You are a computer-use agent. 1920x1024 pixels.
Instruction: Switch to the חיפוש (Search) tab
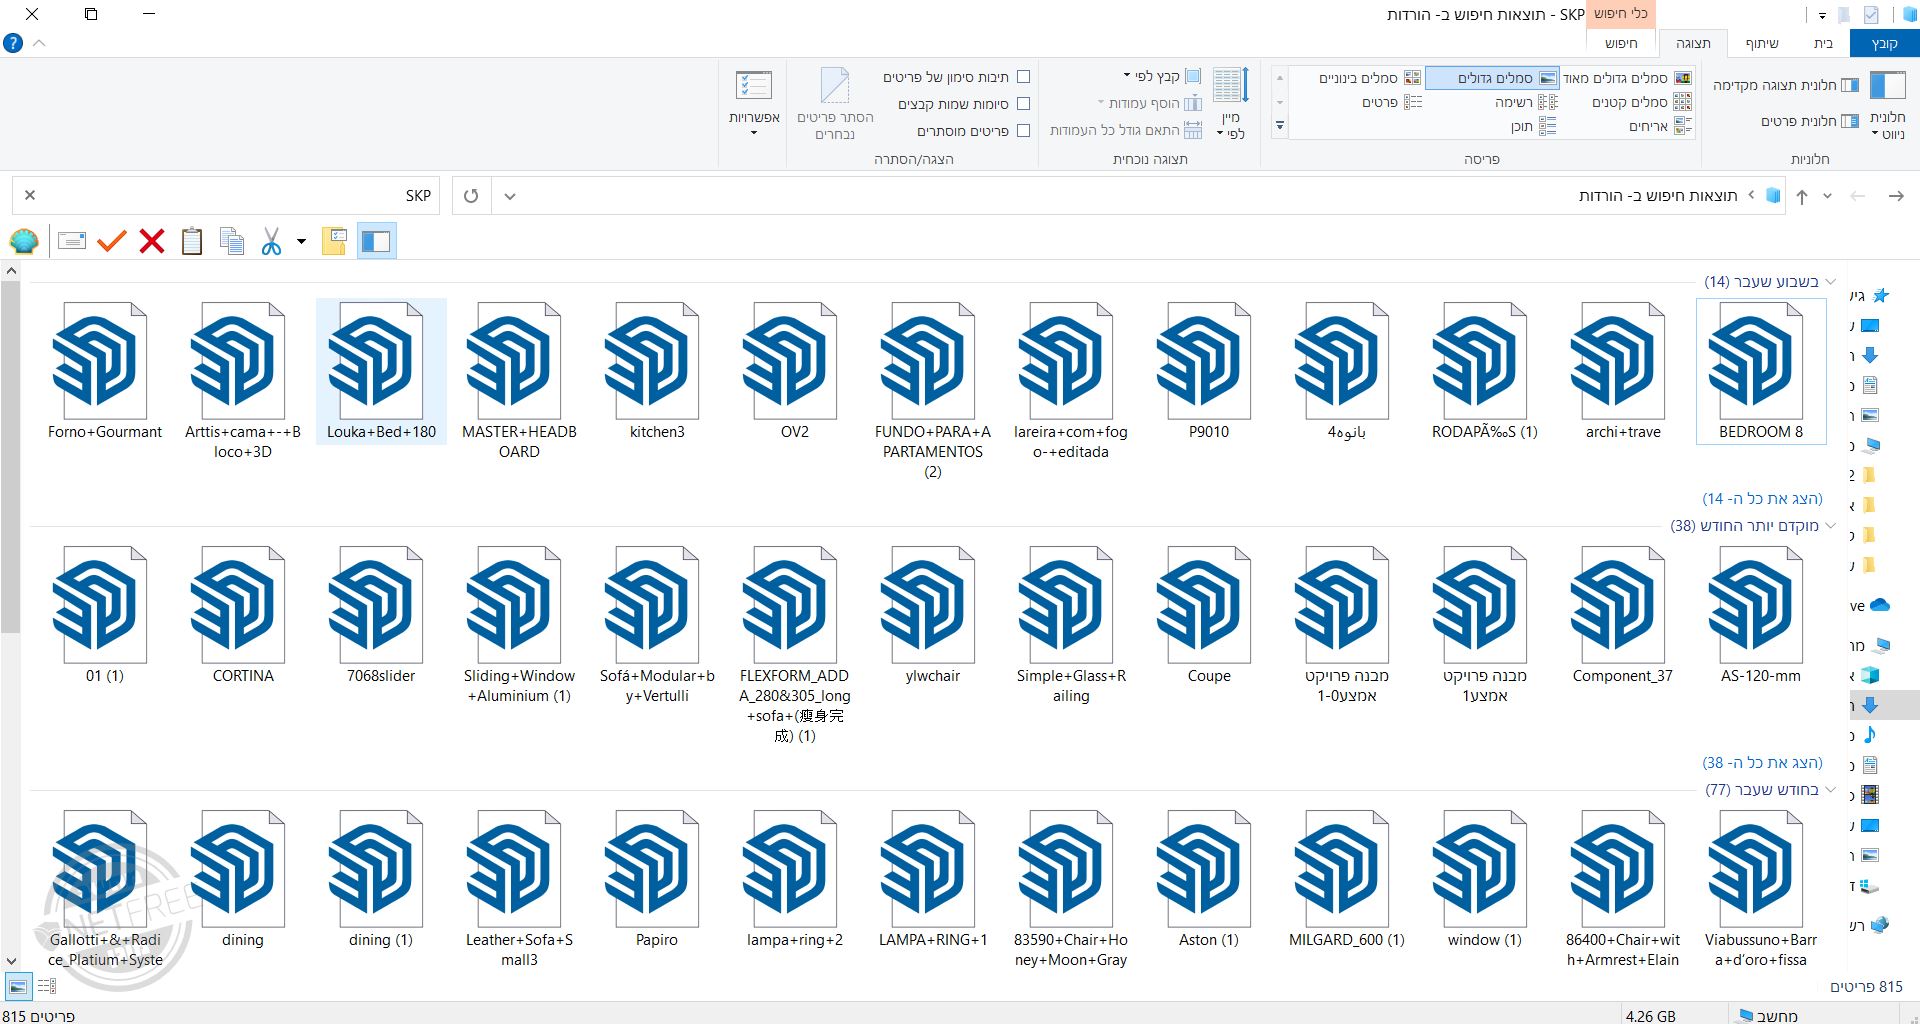click(x=1621, y=43)
